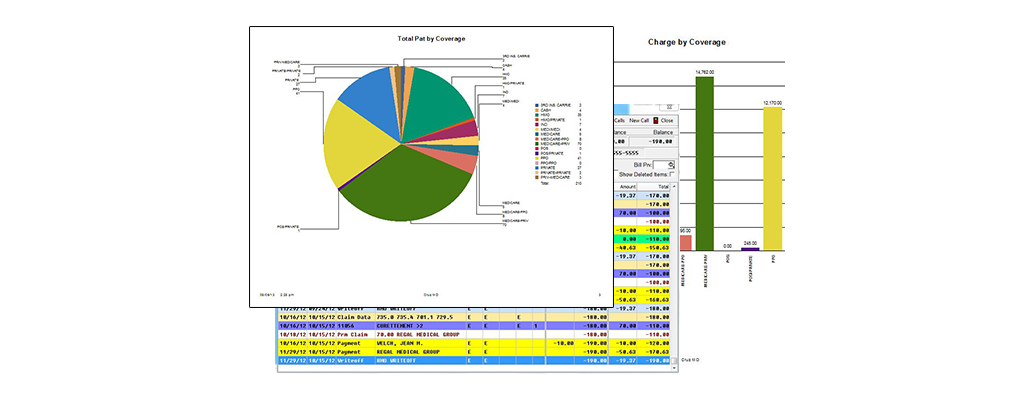Select the CORETIEMENT >2 ledger row
Image resolution: width=1011 pixels, height=413 pixels.
[400, 324]
